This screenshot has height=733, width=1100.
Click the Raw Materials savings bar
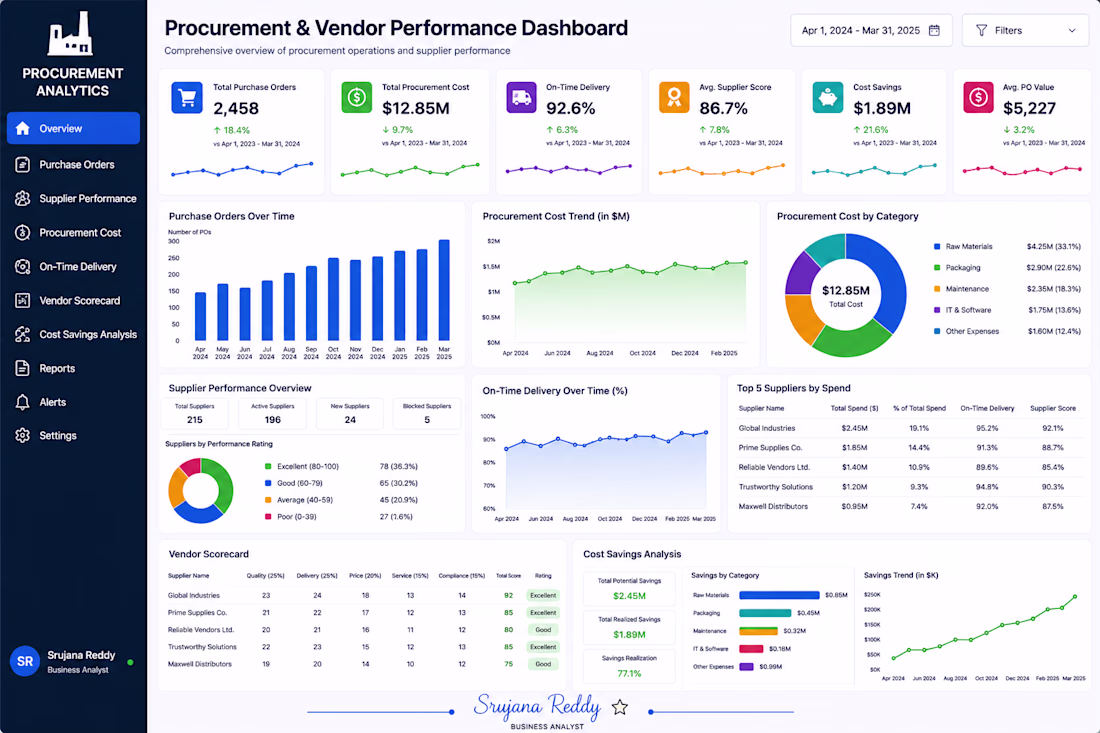point(779,595)
